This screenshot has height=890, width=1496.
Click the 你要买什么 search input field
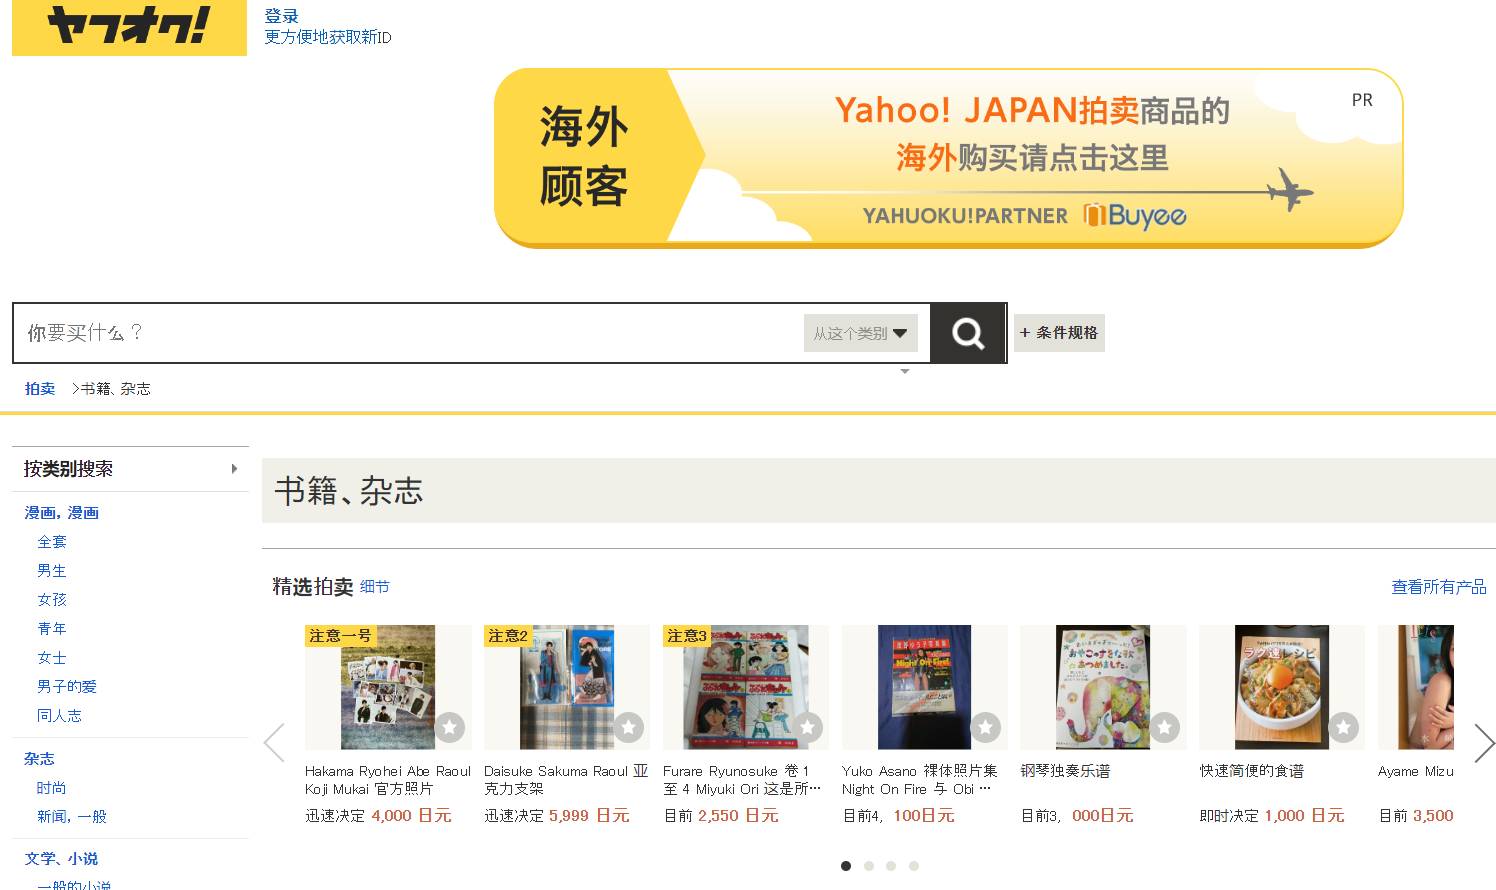pyautogui.click(x=408, y=333)
